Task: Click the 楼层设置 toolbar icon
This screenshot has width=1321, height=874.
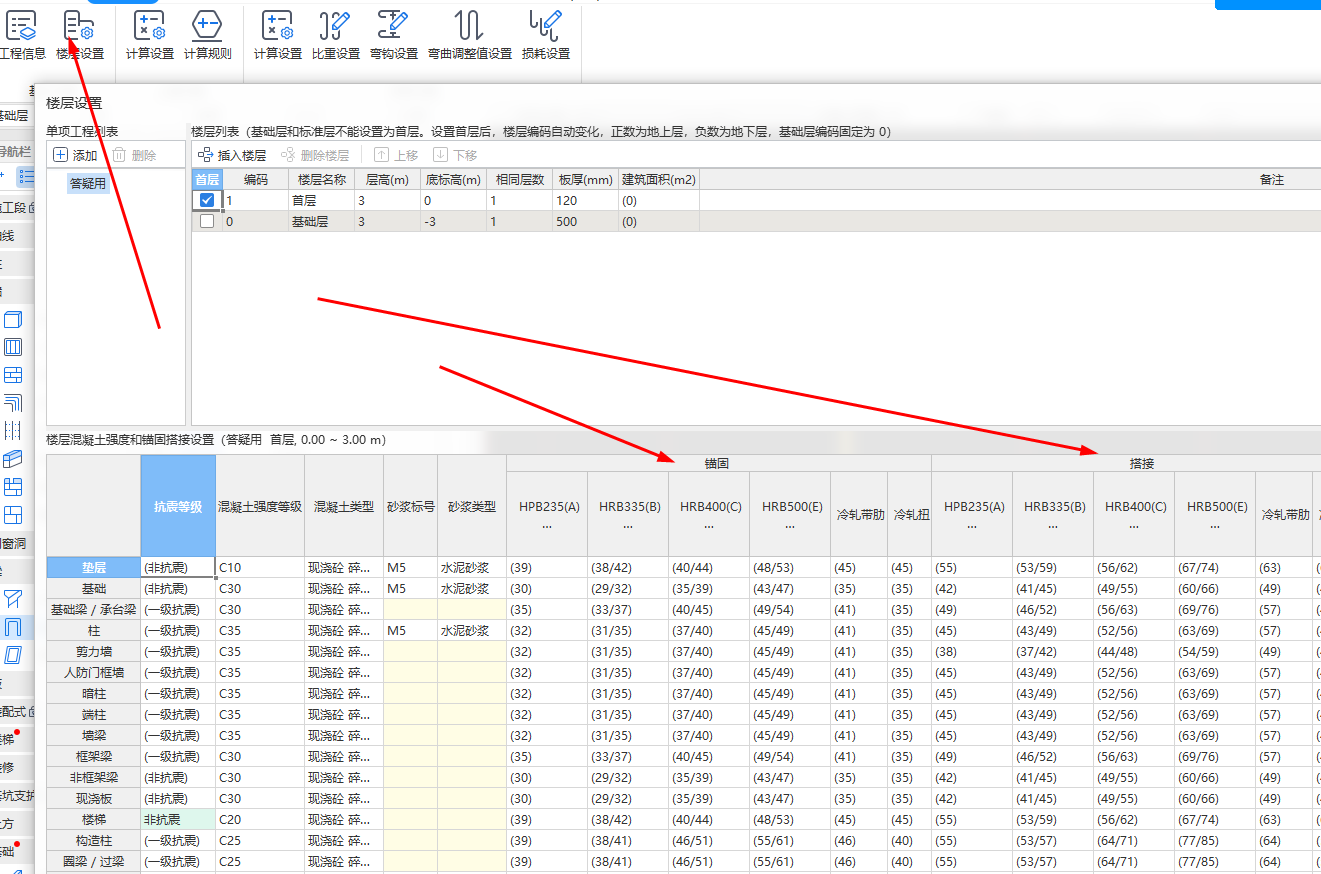Action: tap(80, 34)
